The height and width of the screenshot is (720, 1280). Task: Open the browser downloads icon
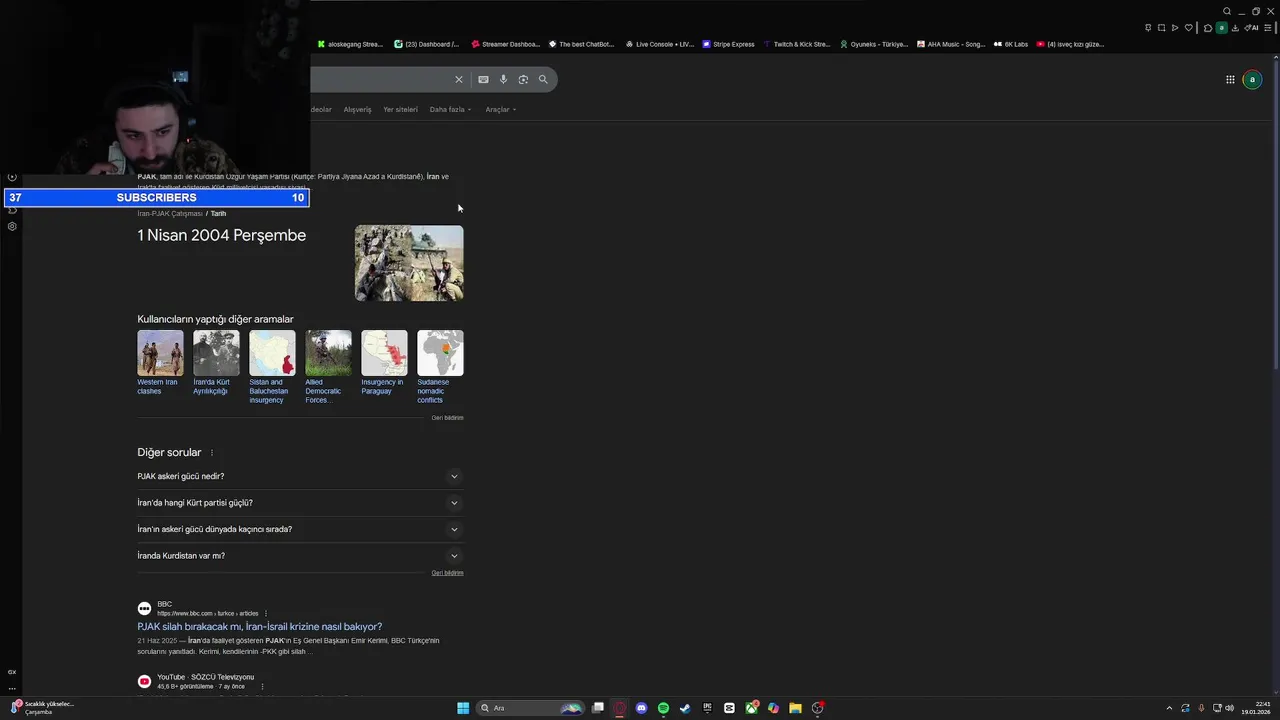pyautogui.click(x=1236, y=28)
